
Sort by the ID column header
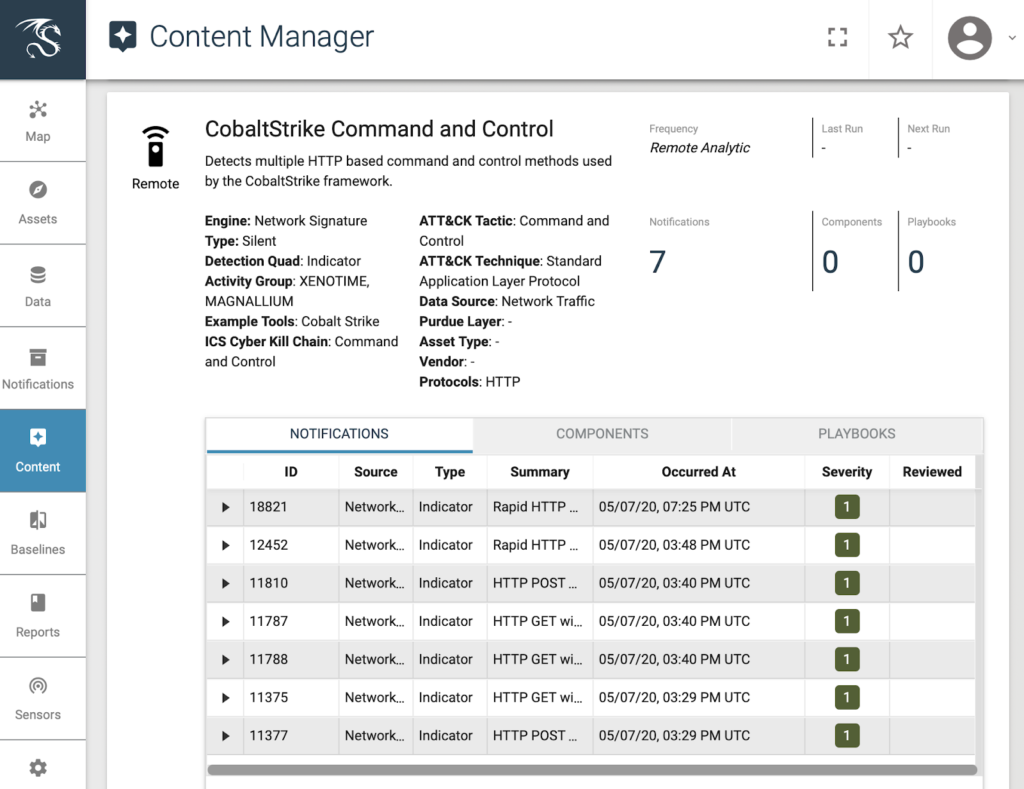pyautogui.click(x=291, y=472)
